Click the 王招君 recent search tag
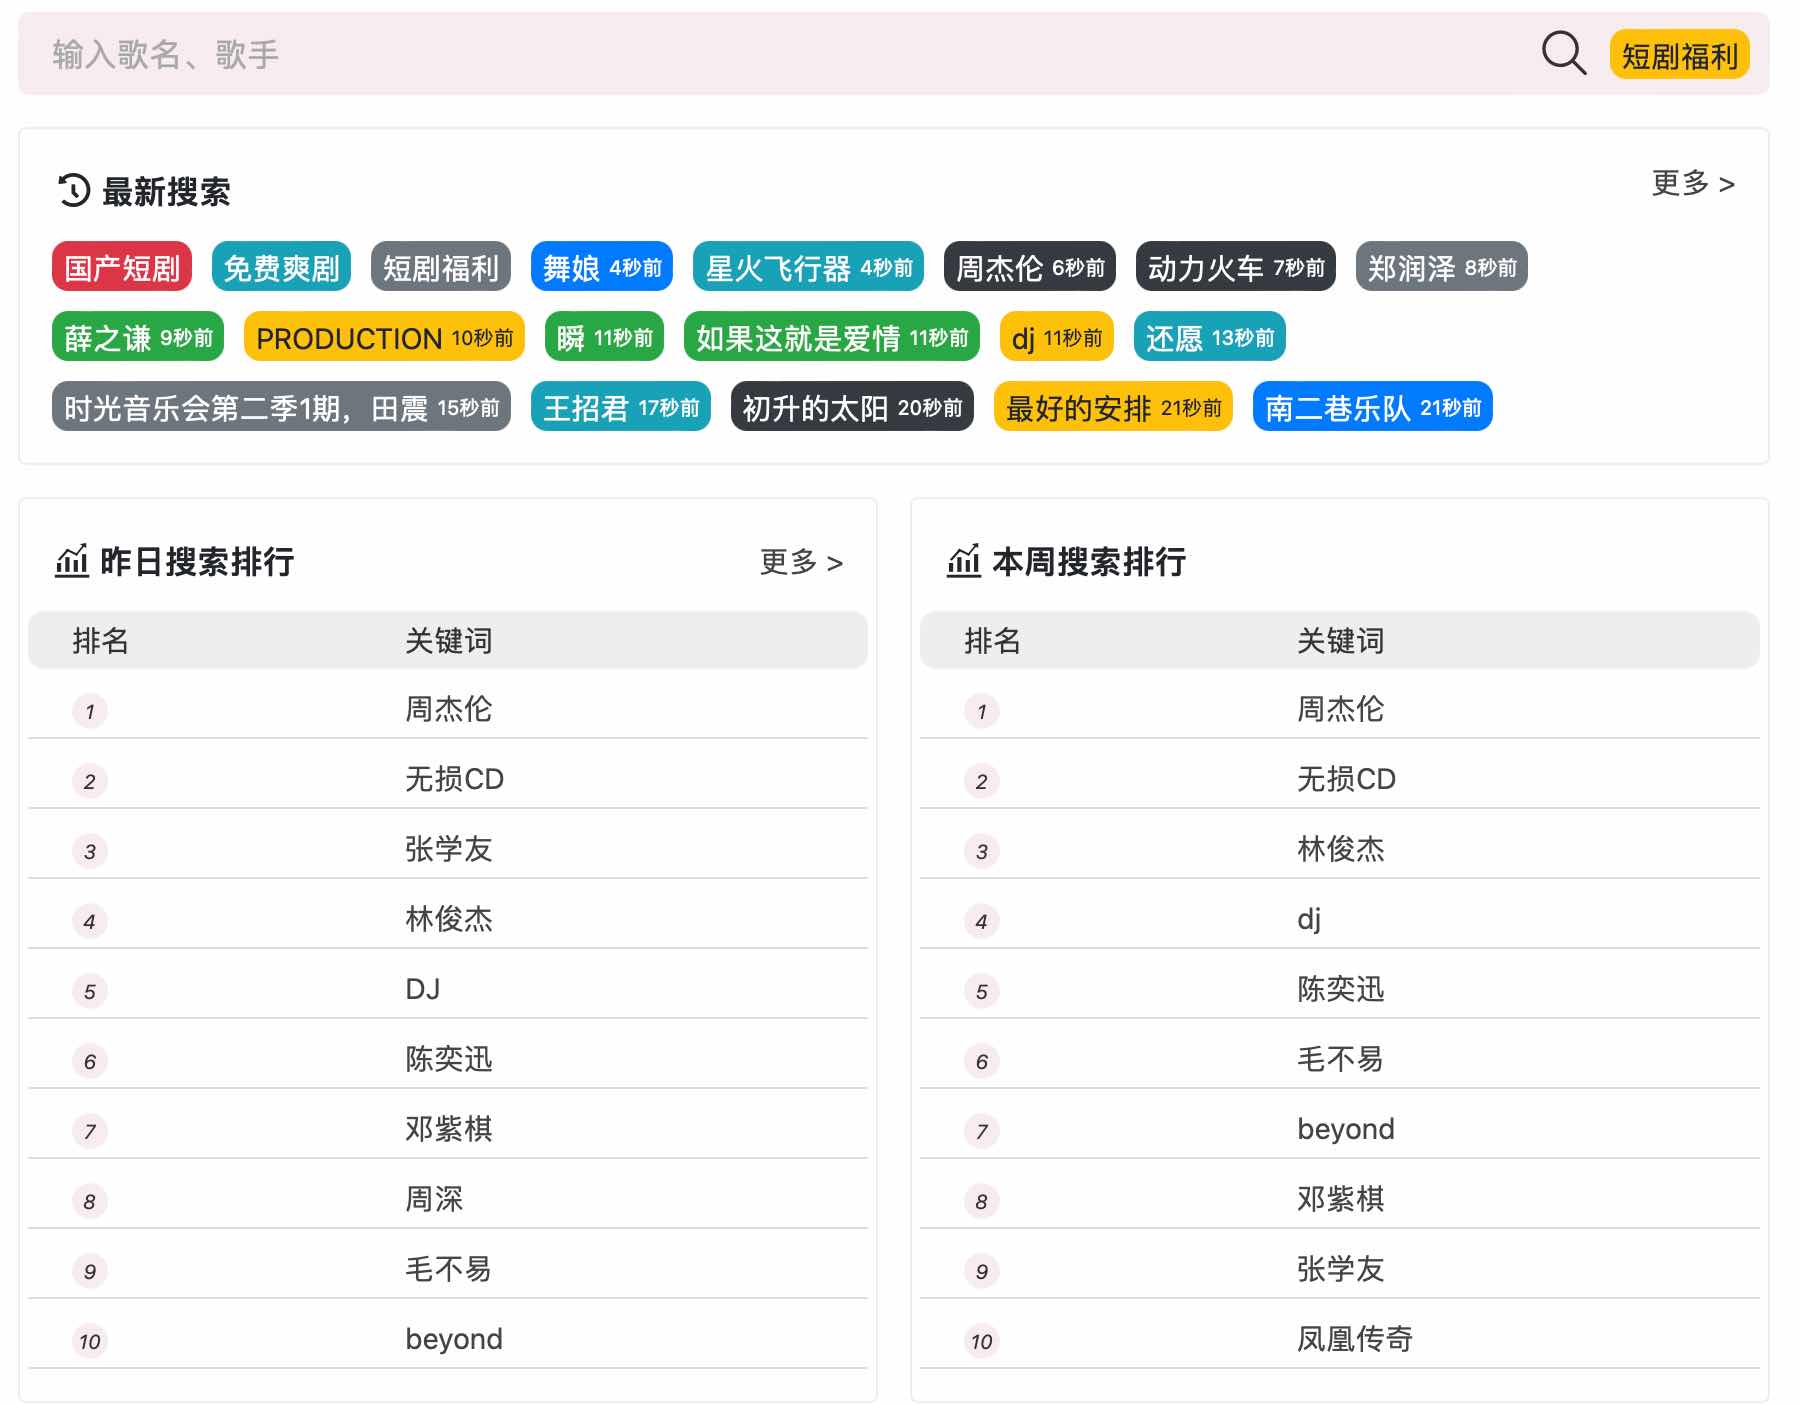This screenshot has width=1800, height=1404. pos(621,407)
